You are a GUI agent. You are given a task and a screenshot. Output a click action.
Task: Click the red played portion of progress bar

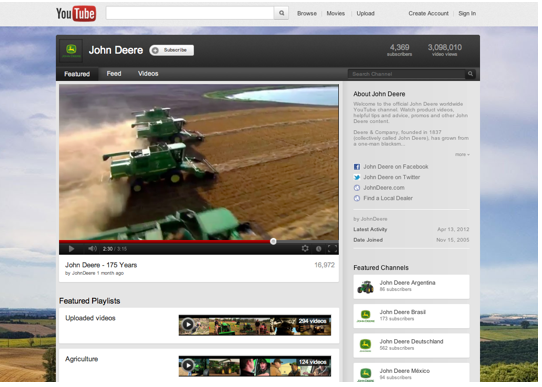tap(165, 242)
